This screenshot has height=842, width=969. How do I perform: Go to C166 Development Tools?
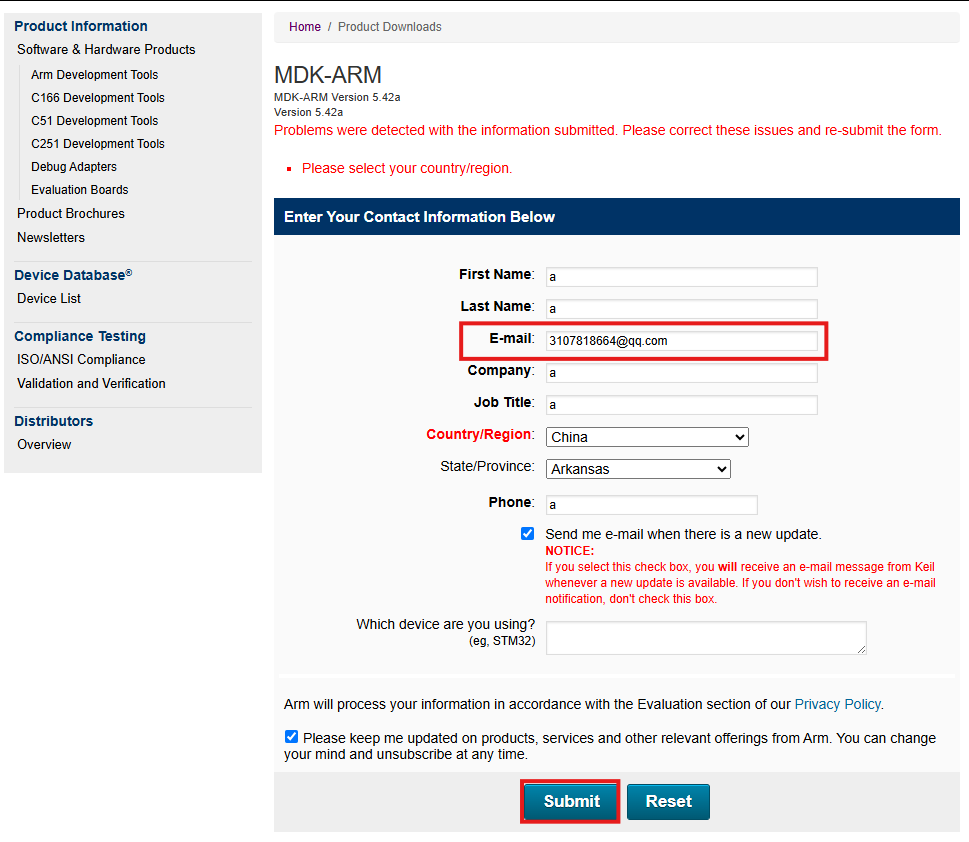98,98
